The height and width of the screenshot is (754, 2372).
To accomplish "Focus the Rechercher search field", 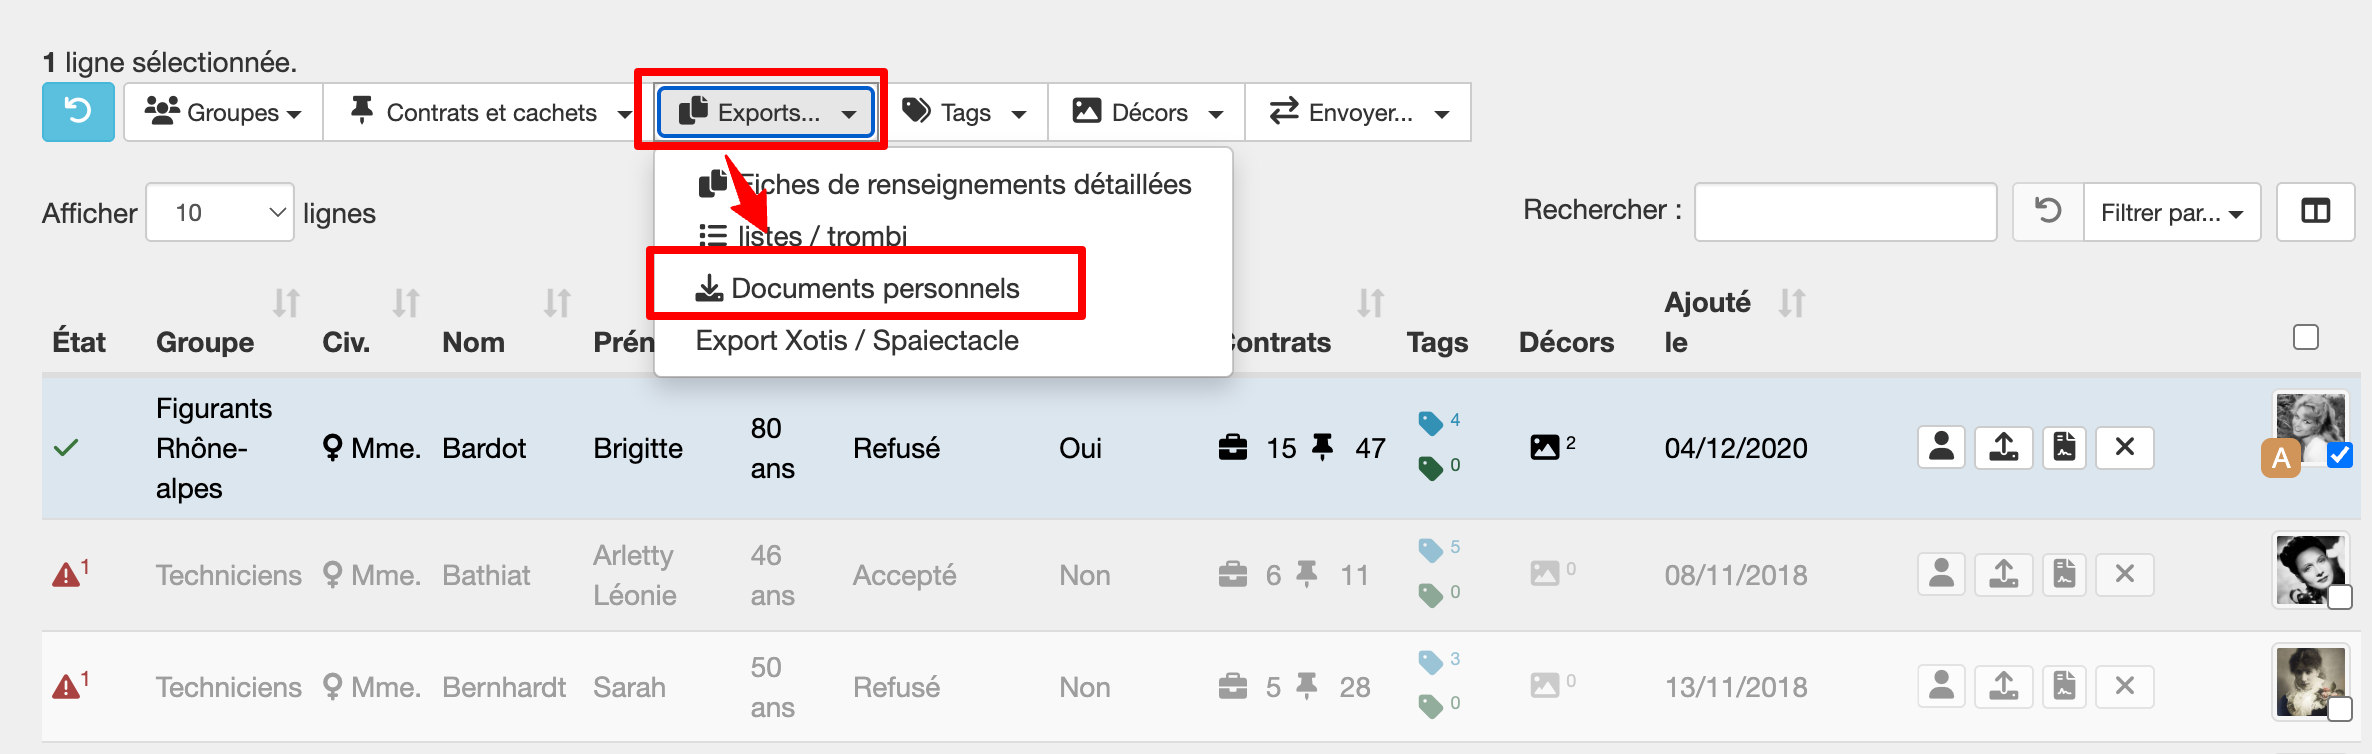I will (x=1845, y=212).
